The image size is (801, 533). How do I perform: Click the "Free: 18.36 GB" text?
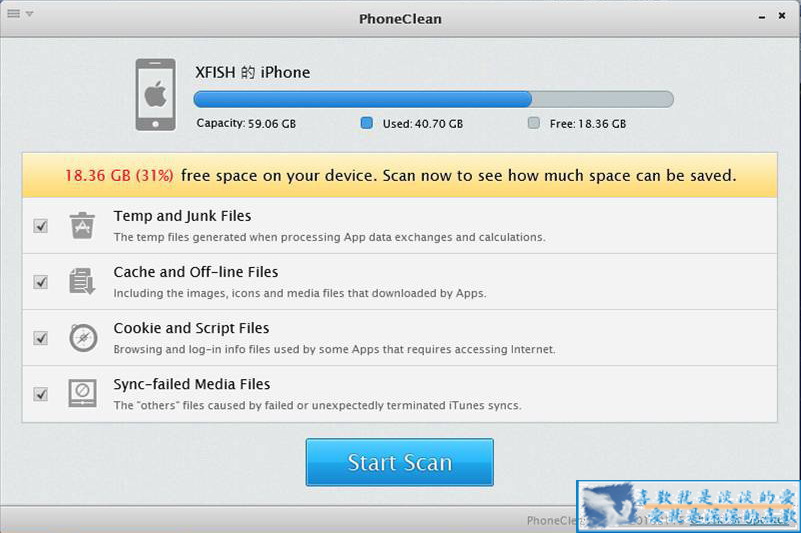click(x=587, y=124)
